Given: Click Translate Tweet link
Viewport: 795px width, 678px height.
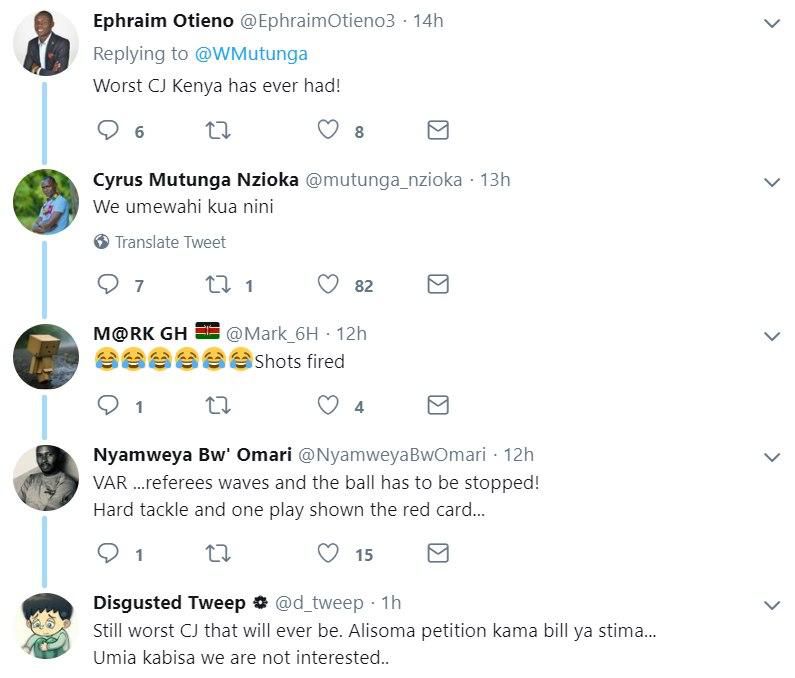Looking at the screenshot, I should click(x=169, y=242).
